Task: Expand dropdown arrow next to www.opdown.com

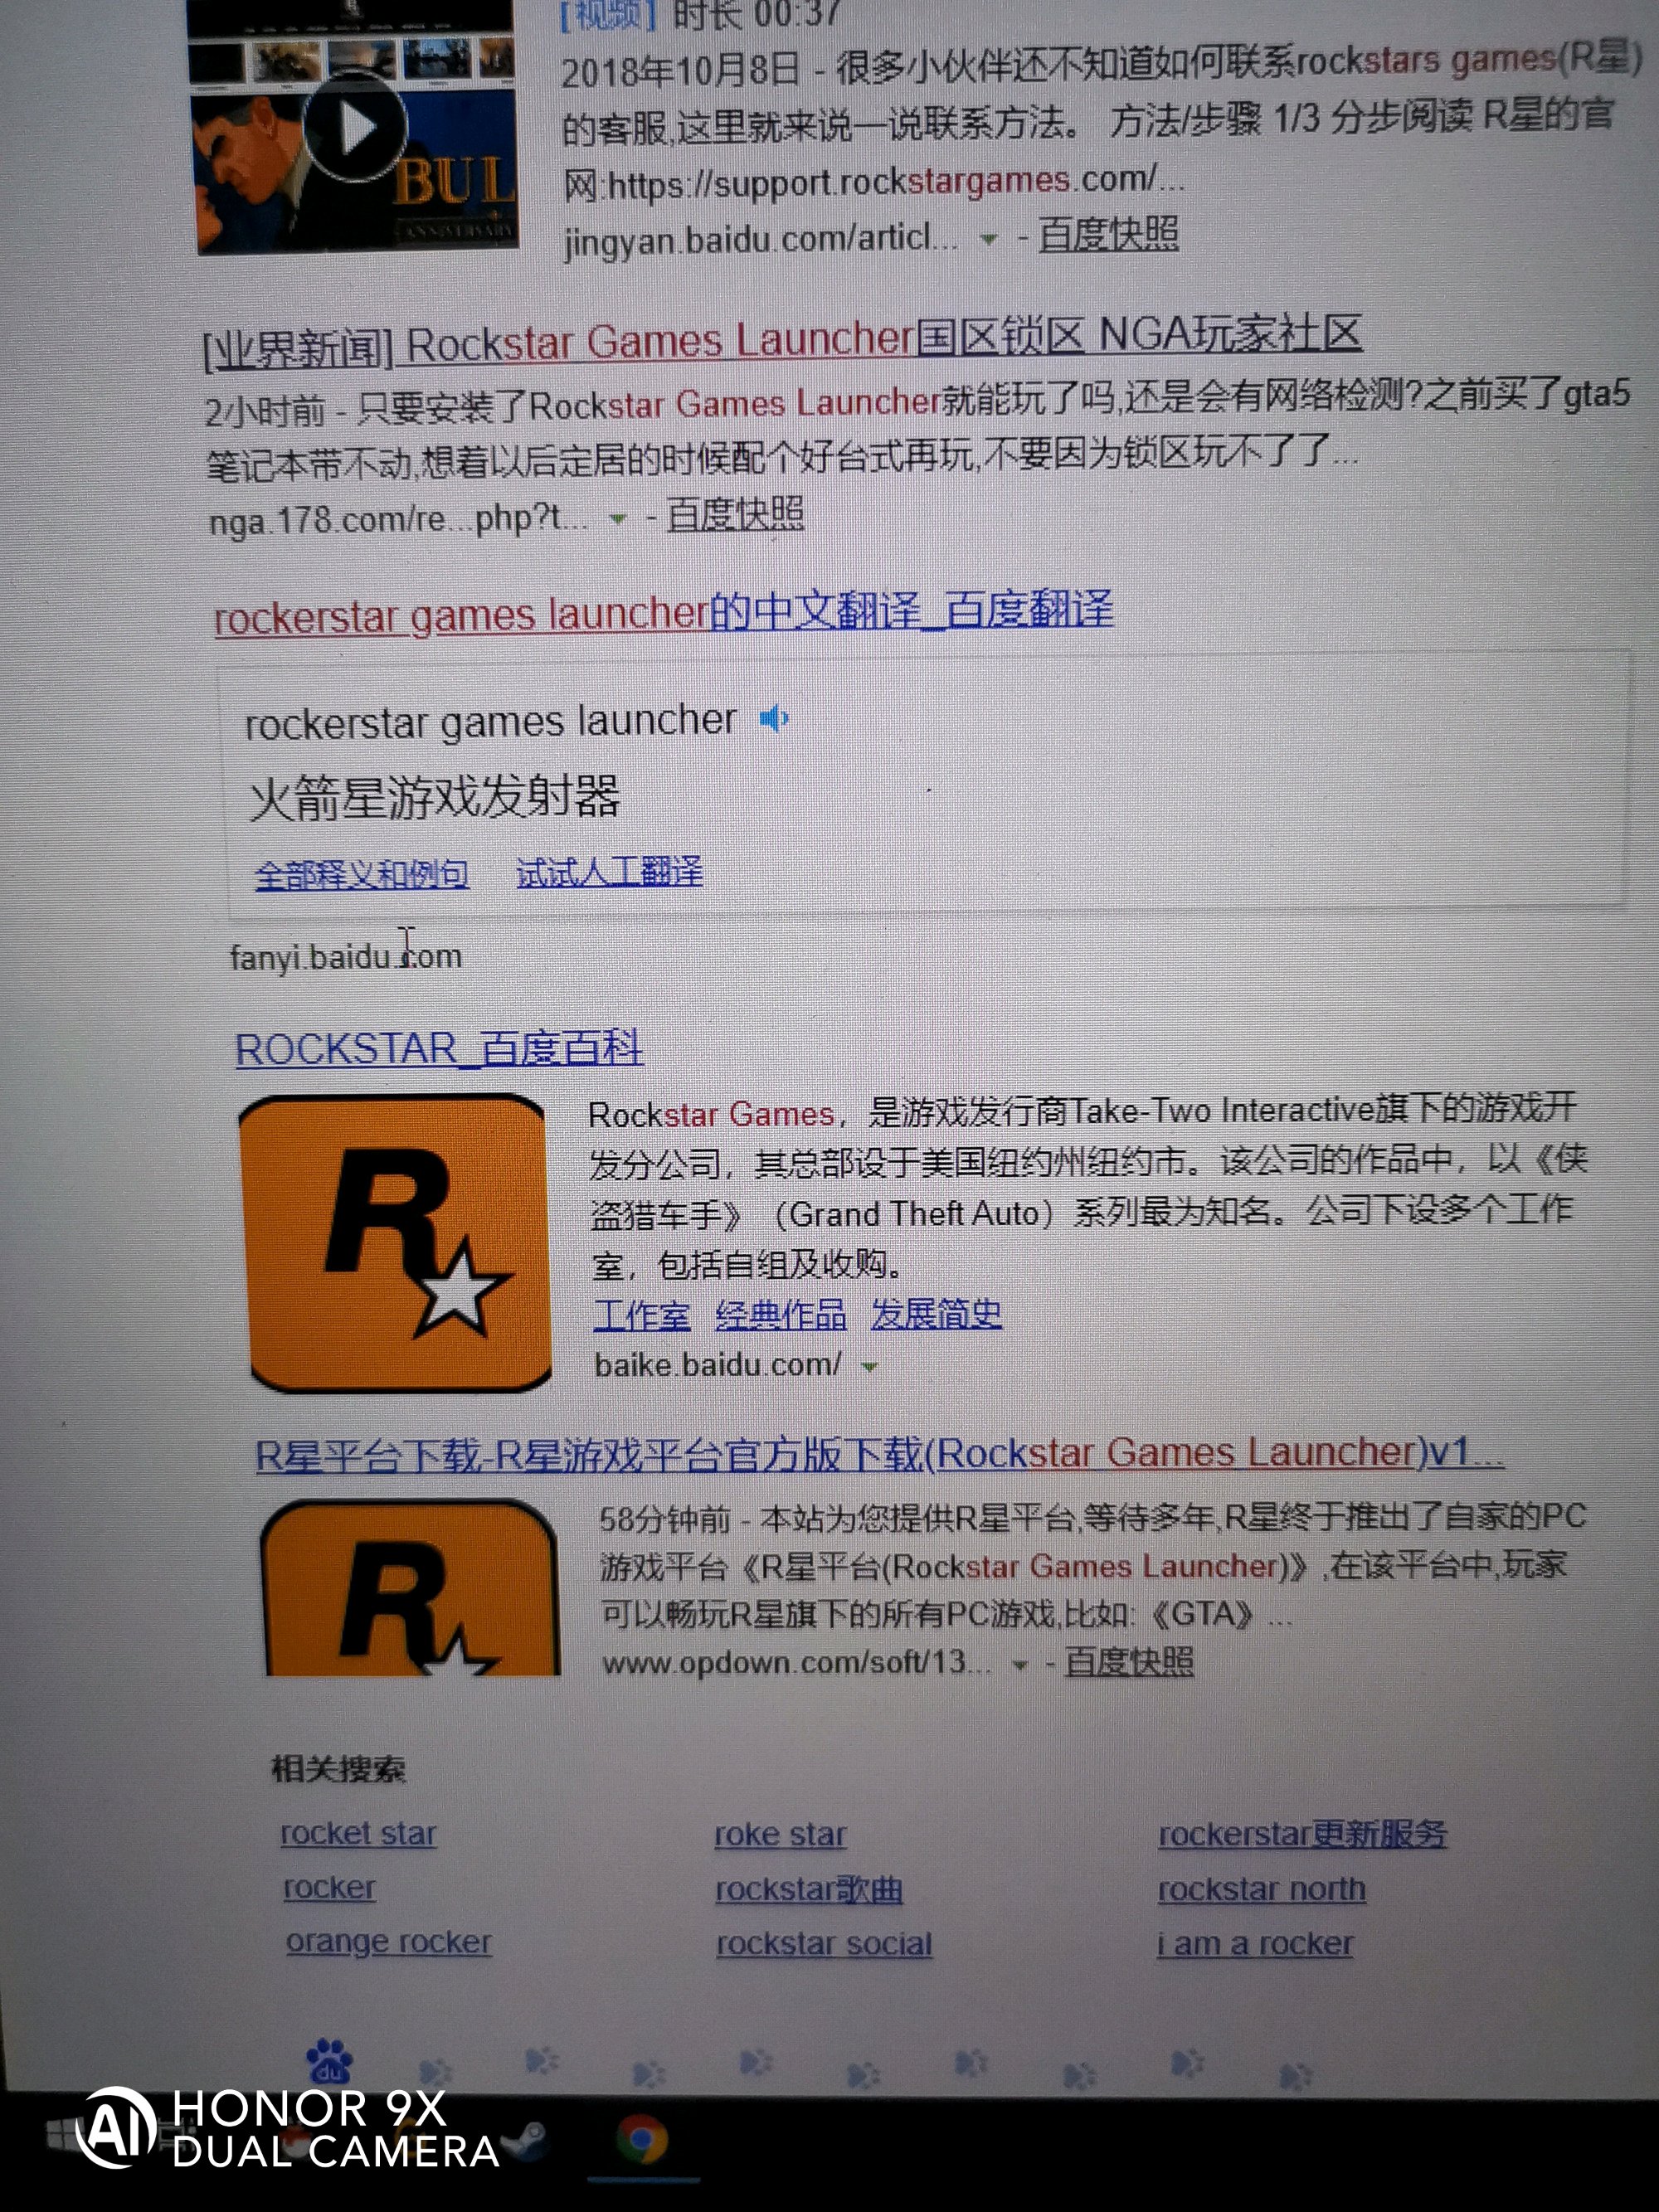Action: [x=1020, y=1665]
